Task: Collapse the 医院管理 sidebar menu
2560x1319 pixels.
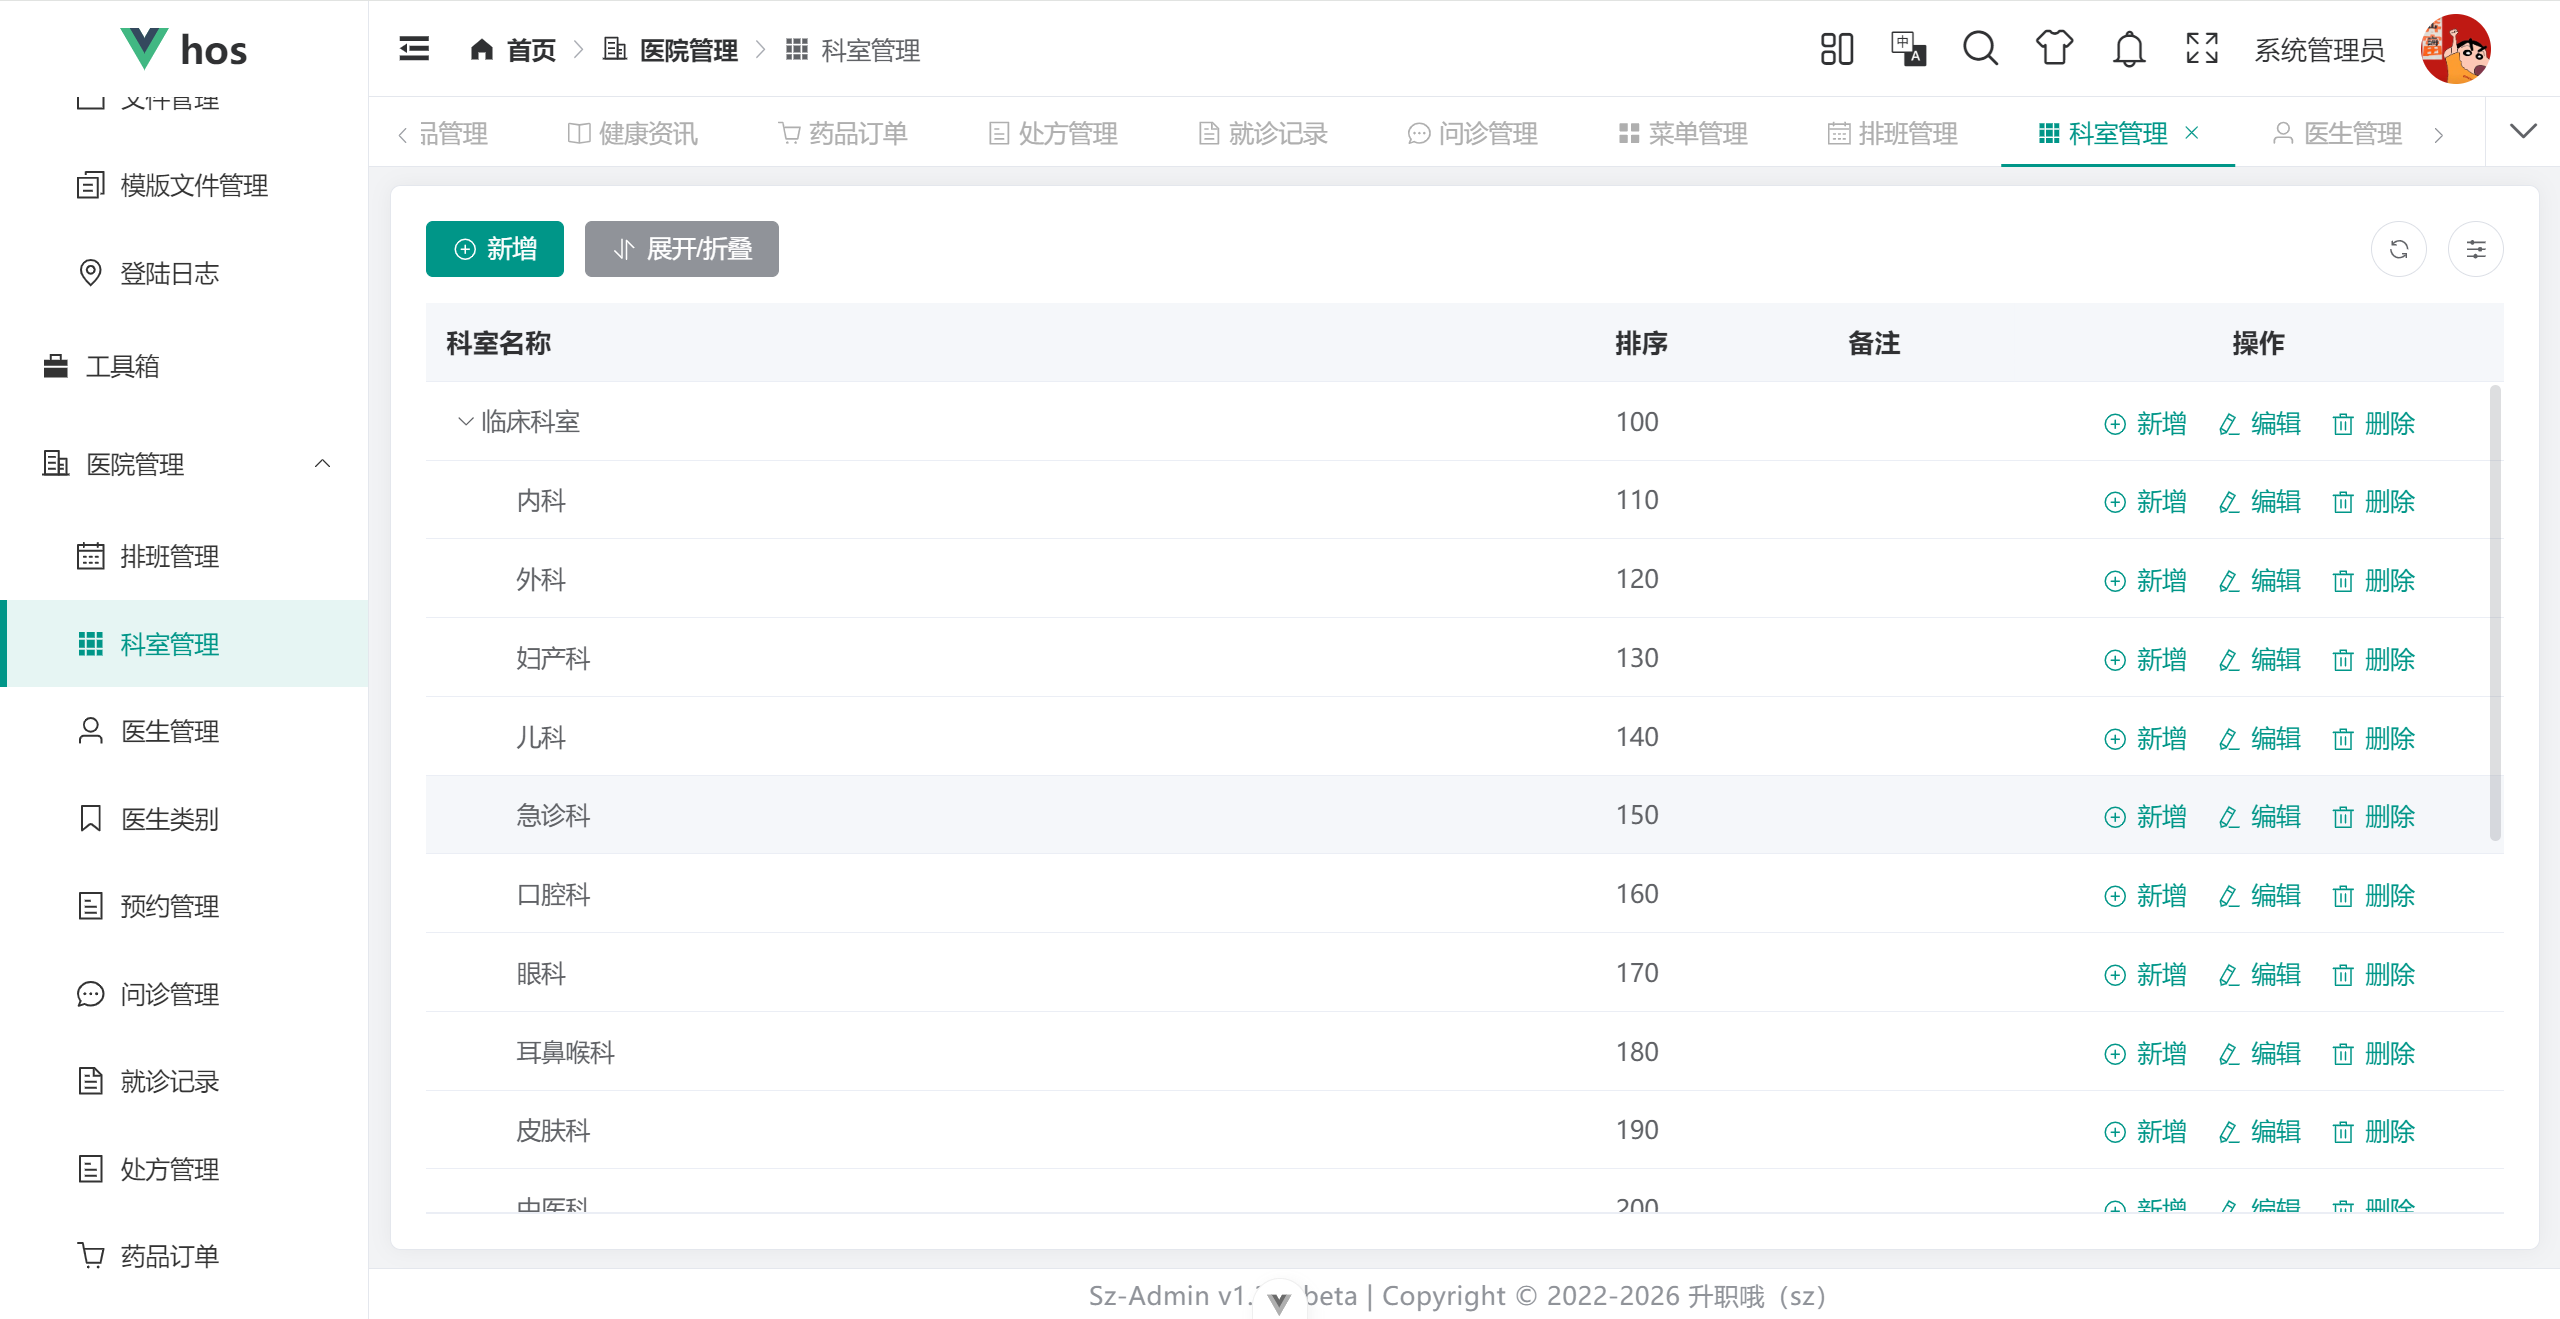Action: click(x=322, y=464)
